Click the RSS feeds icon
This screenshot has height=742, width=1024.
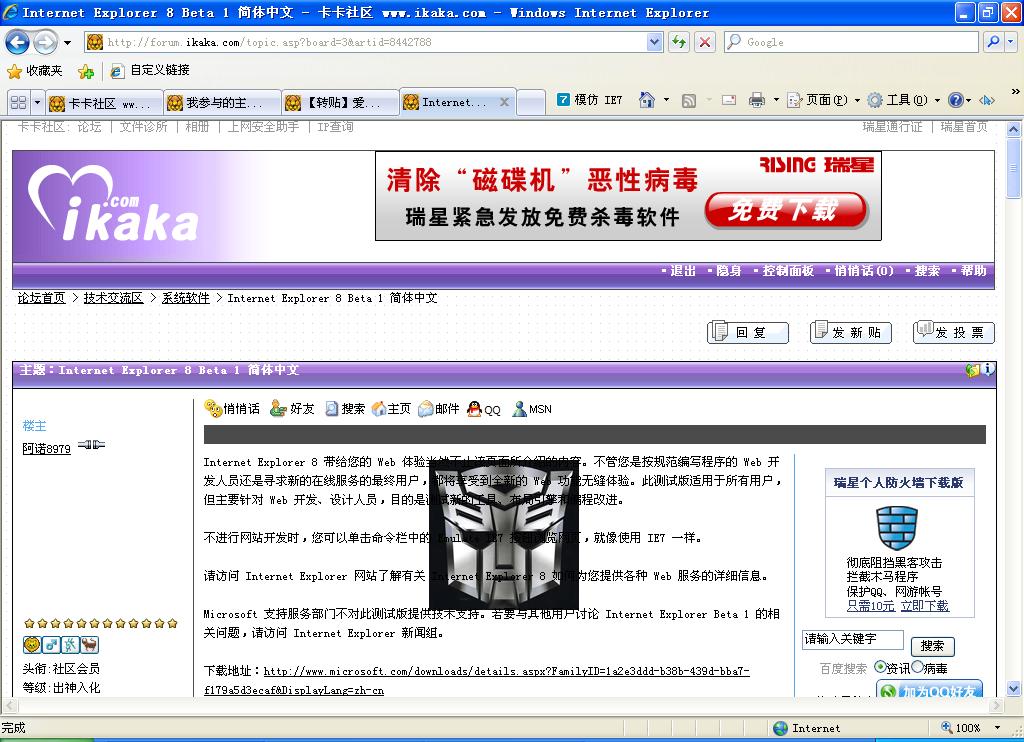click(688, 100)
